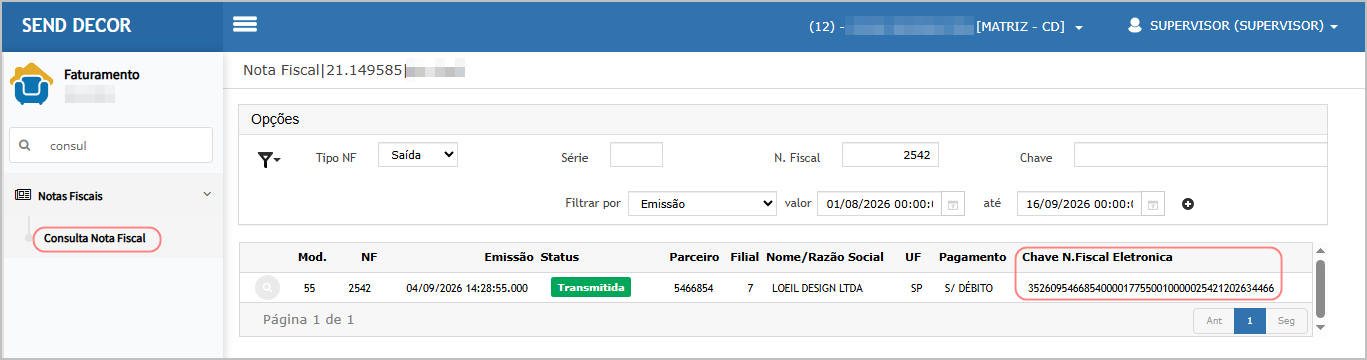Click the supervisor user avatar icon
Image resolution: width=1367 pixels, height=360 pixels.
tap(1134, 25)
